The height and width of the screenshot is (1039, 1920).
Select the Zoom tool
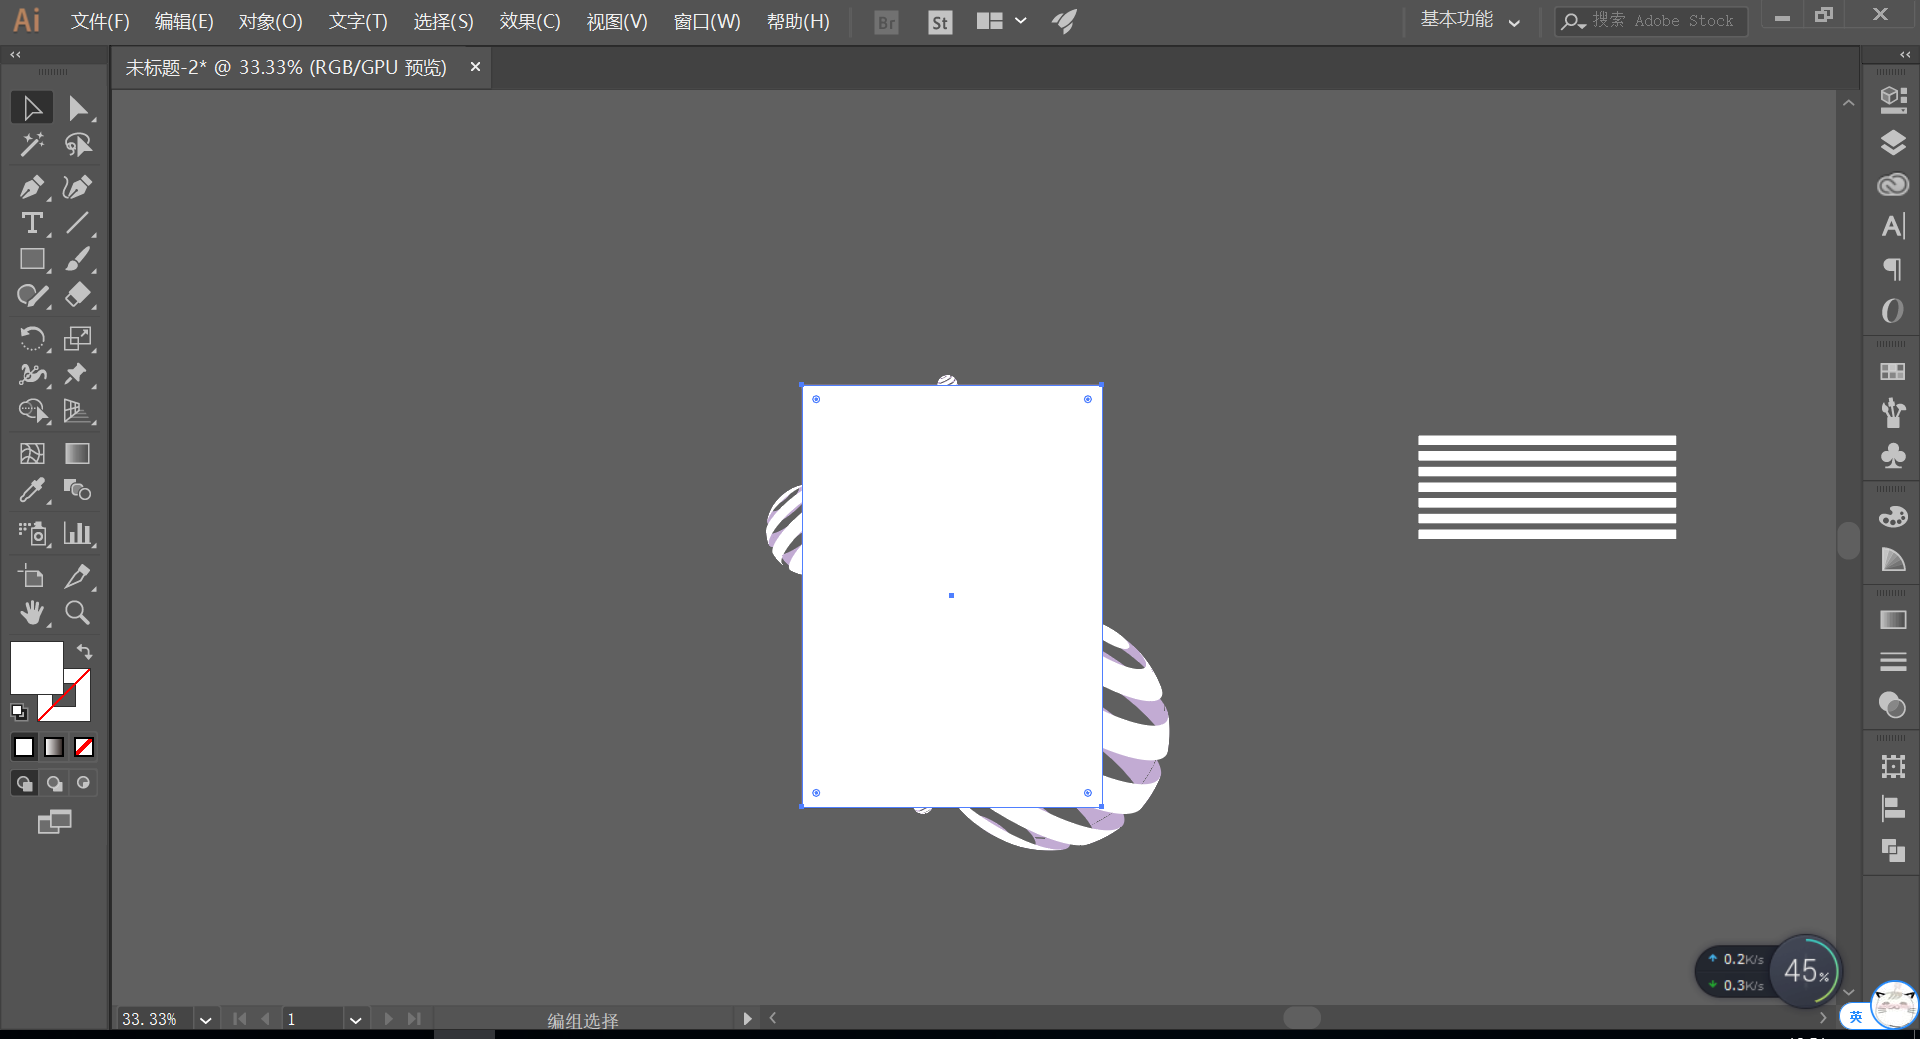pos(78,612)
